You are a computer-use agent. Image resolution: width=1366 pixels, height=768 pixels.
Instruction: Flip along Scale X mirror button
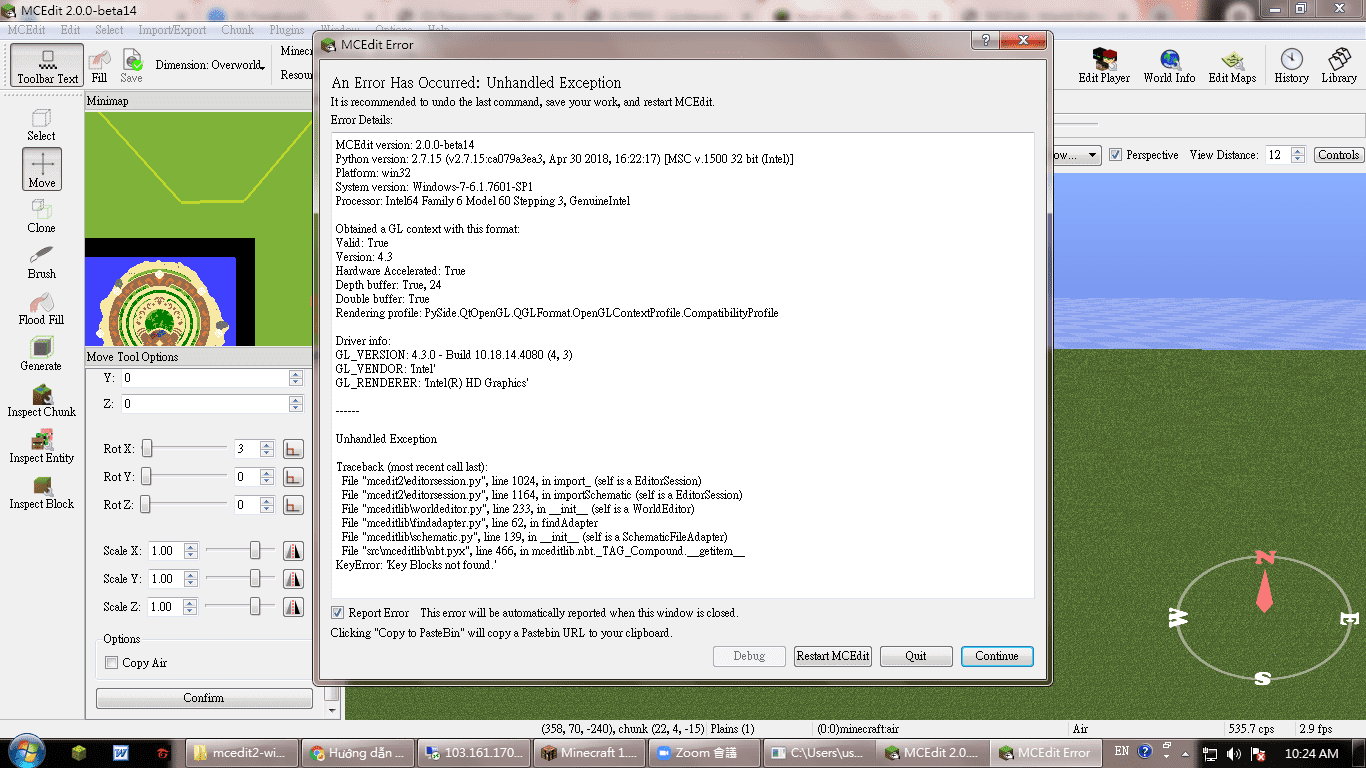pyautogui.click(x=293, y=551)
